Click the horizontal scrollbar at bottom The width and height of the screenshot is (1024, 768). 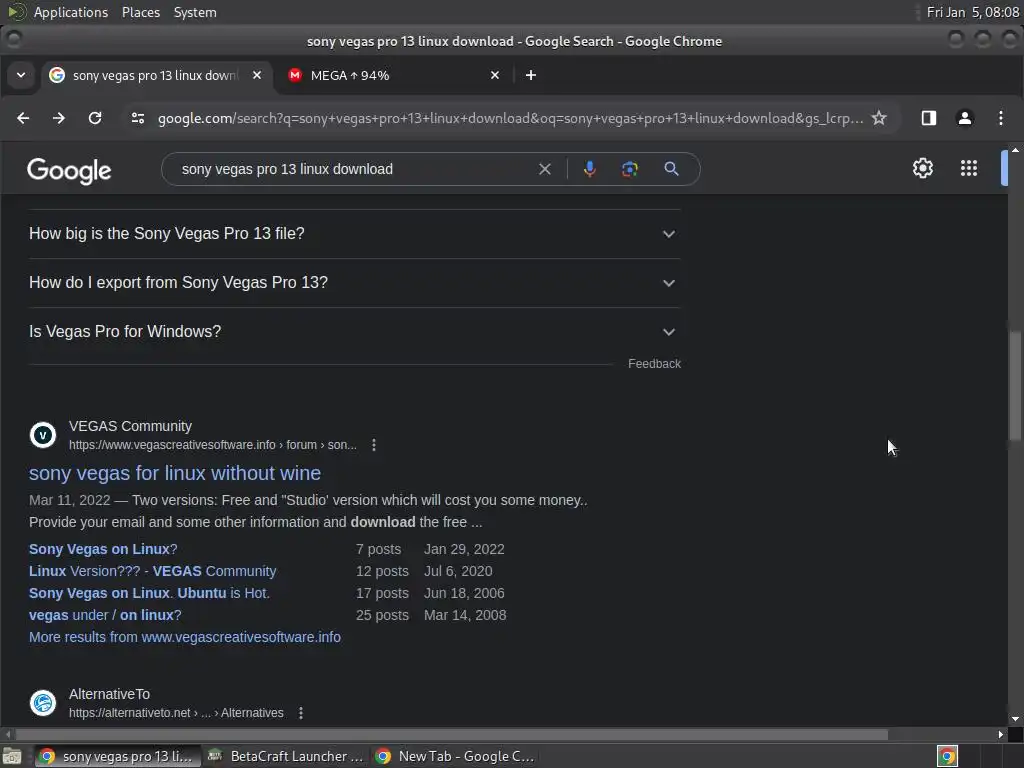pyautogui.click(x=451, y=735)
